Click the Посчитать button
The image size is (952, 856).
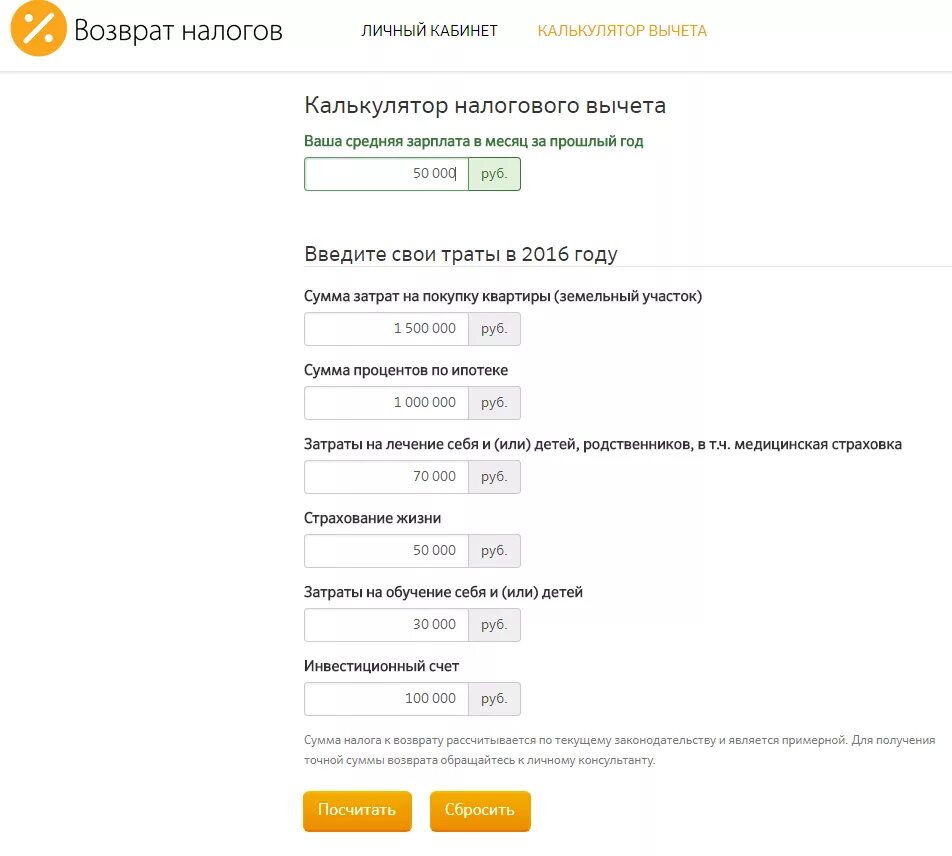click(x=358, y=811)
